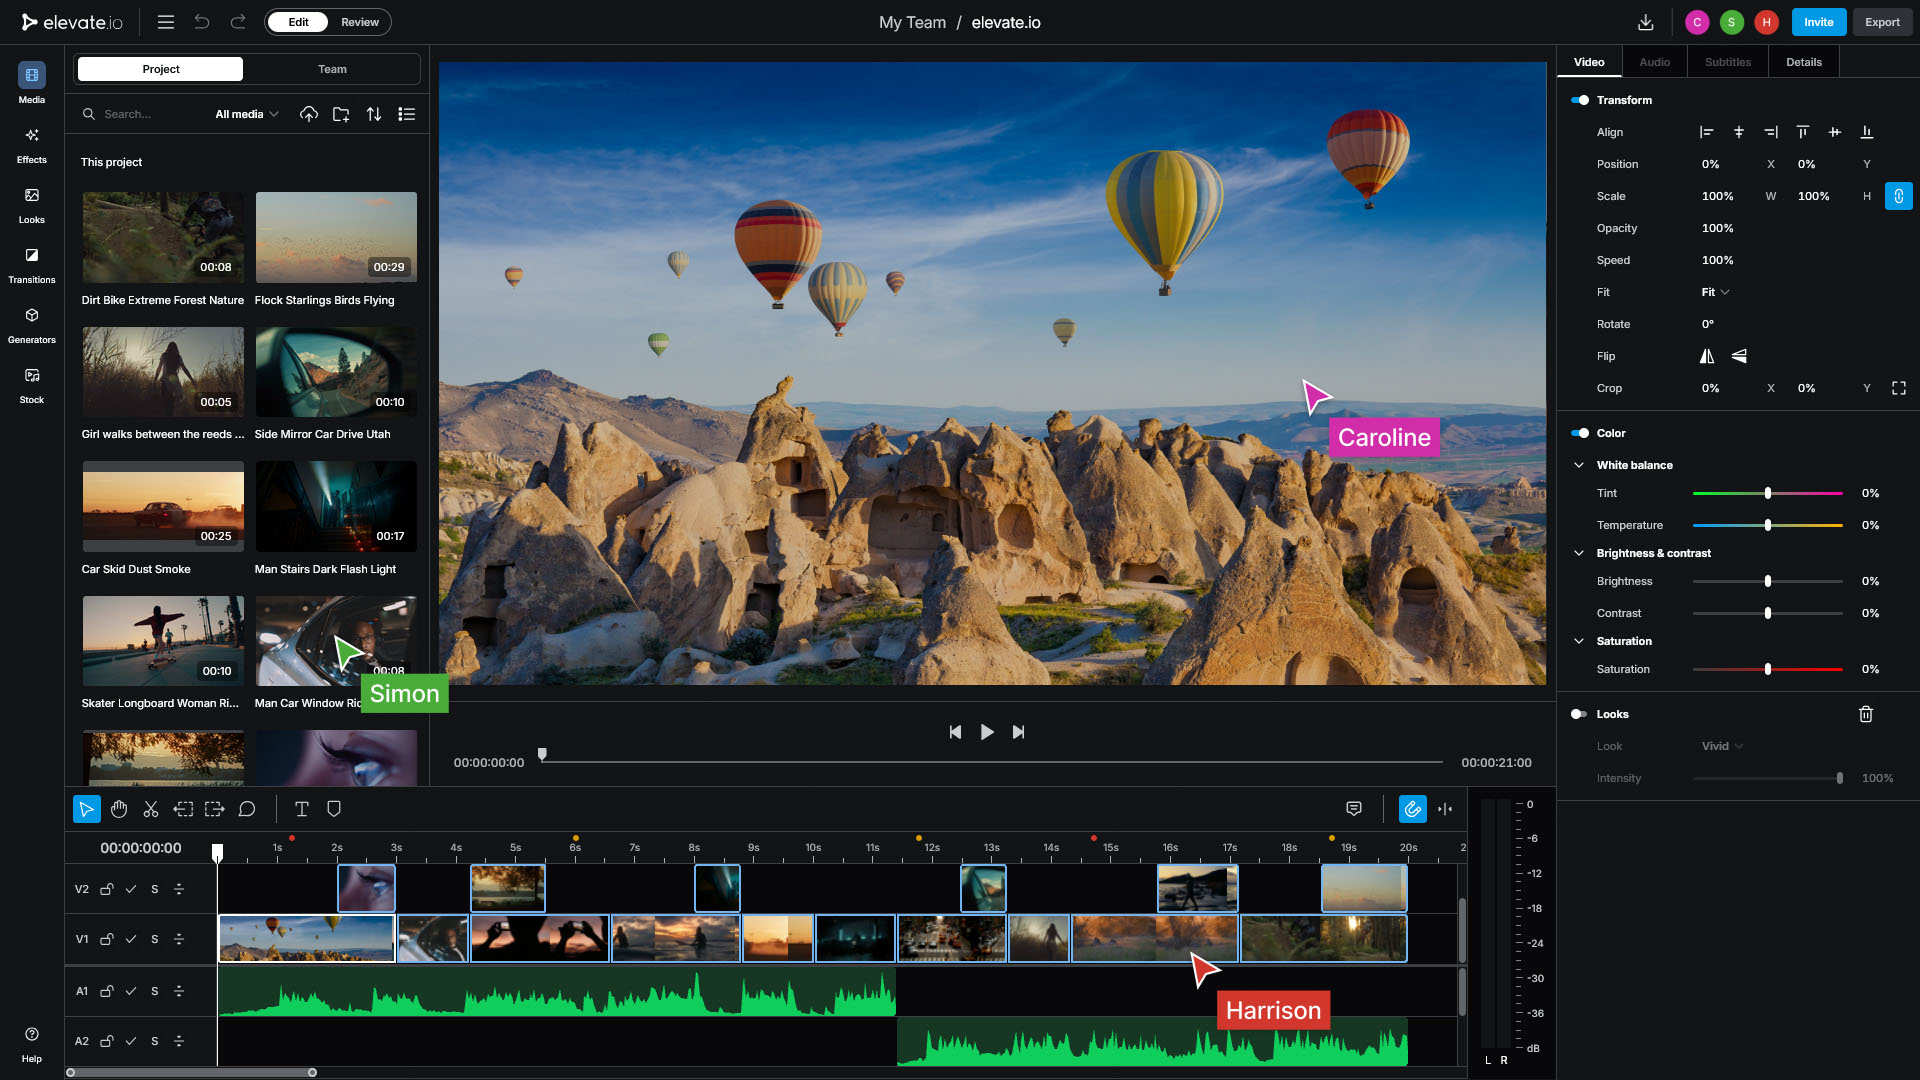Collapse the White balance section
Viewport: 1920px width, 1080px height.
click(x=1579, y=465)
